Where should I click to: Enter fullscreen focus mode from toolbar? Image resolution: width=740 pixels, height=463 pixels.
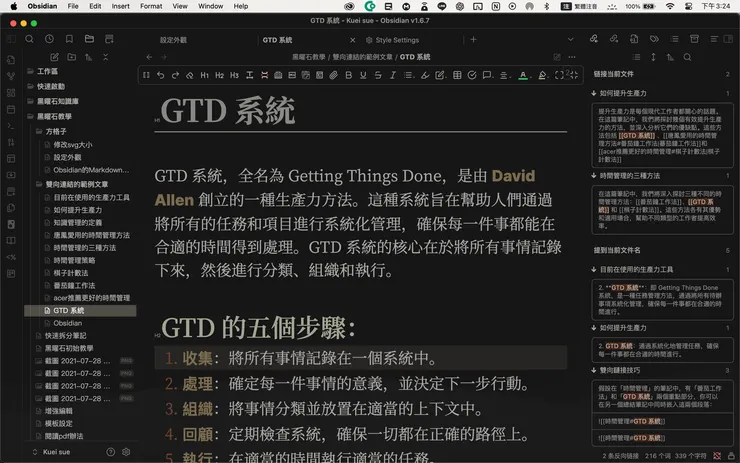[x=559, y=76]
